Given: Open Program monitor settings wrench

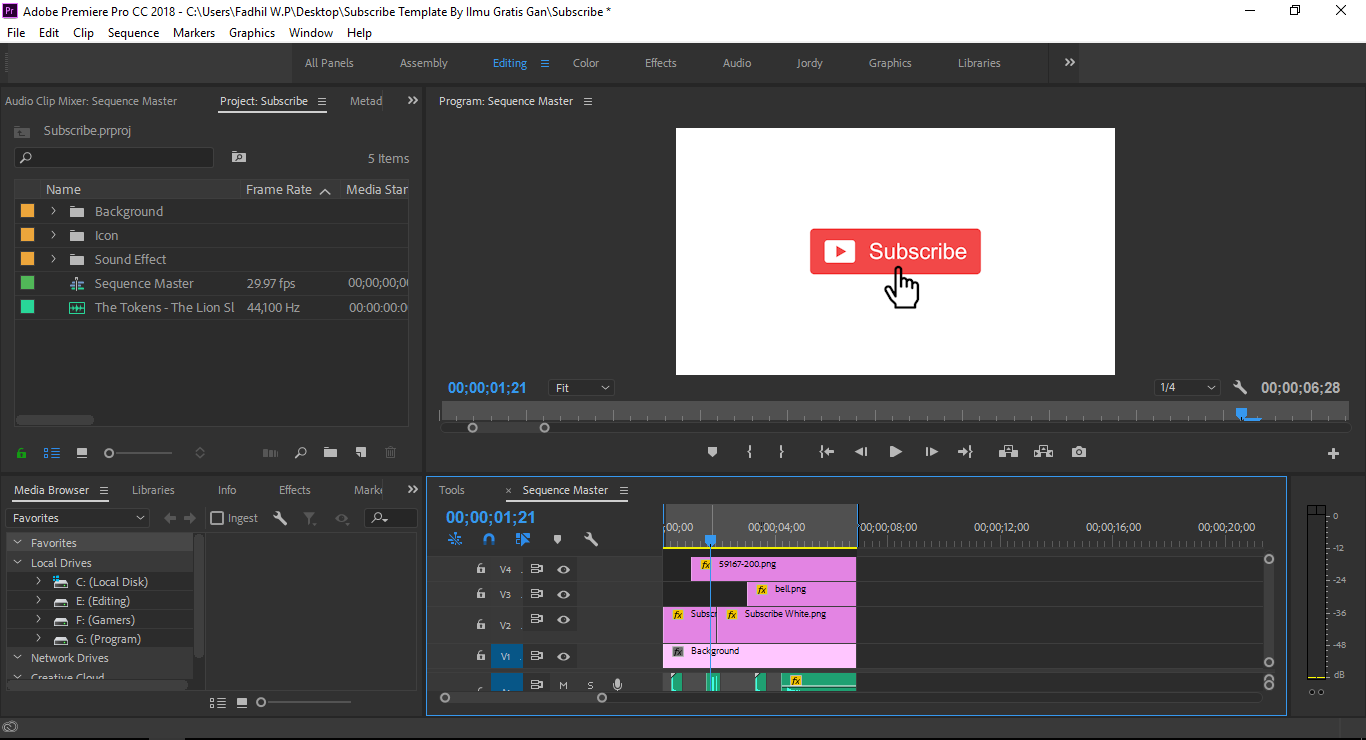Looking at the screenshot, I should click(x=1240, y=388).
